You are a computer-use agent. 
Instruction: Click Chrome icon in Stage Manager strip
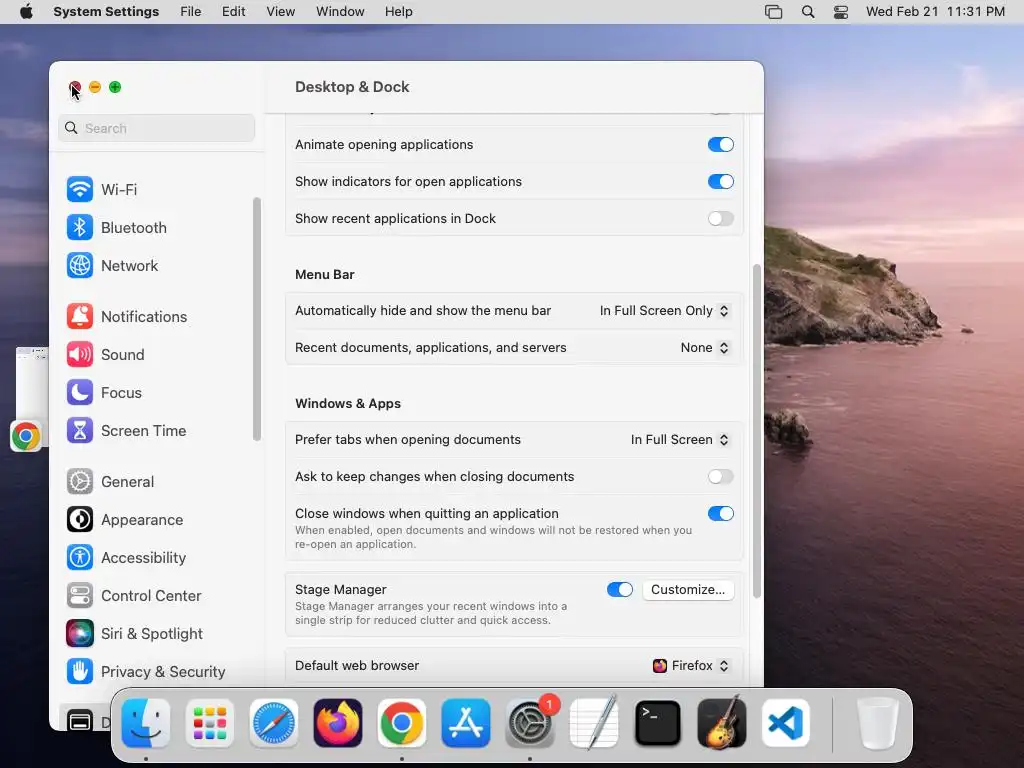[x=26, y=436]
